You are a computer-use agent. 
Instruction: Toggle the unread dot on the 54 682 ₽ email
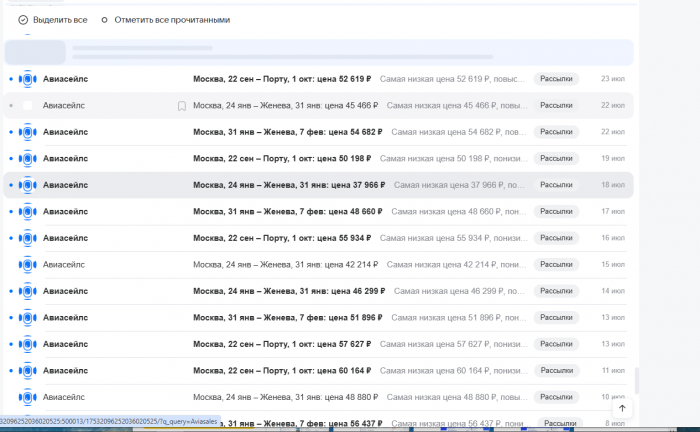point(10,132)
